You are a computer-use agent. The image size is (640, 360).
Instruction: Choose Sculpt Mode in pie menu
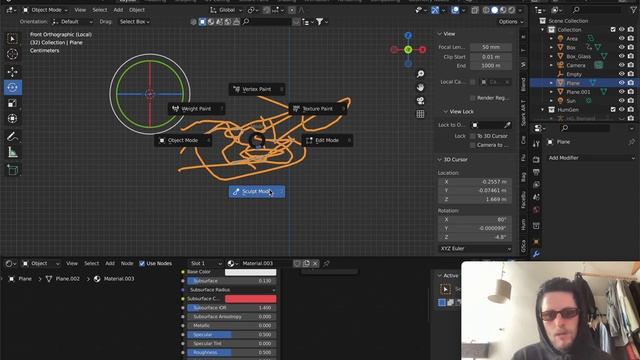coord(257,191)
